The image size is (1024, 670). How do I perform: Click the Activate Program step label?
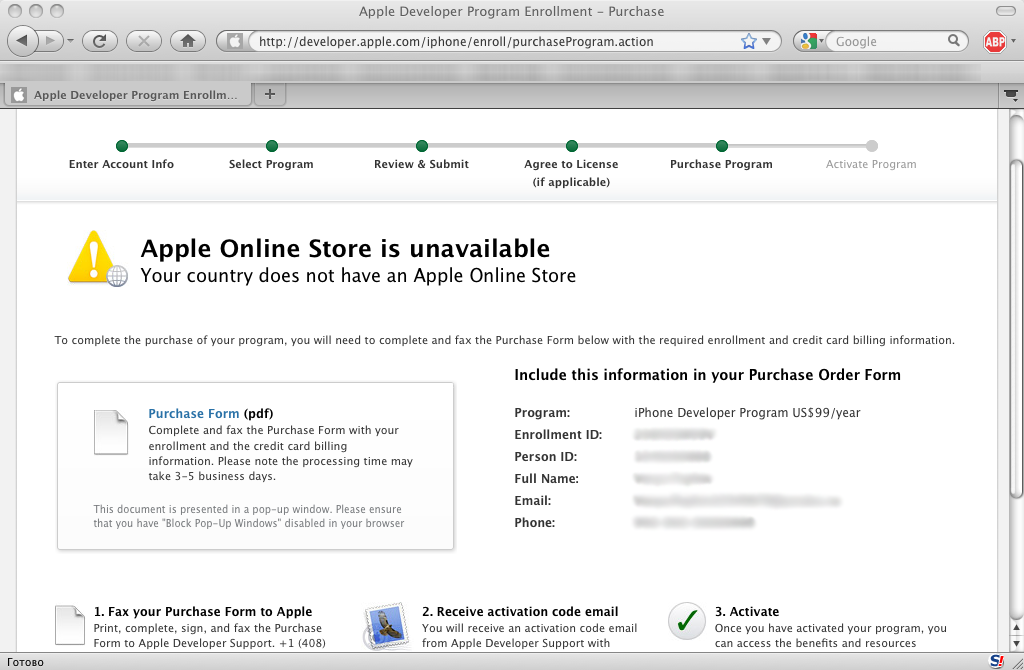(871, 164)
